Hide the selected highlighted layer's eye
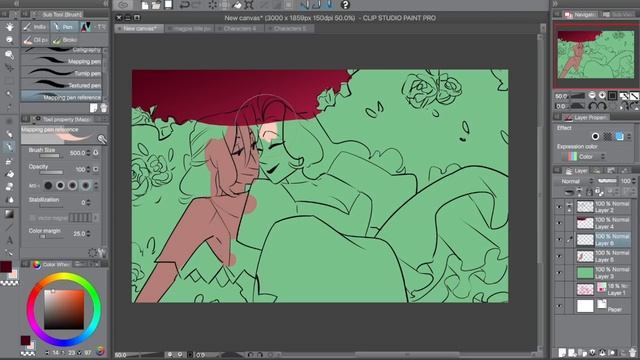Image resolution: width=640 pixels, height=360 pixels. 559,240
